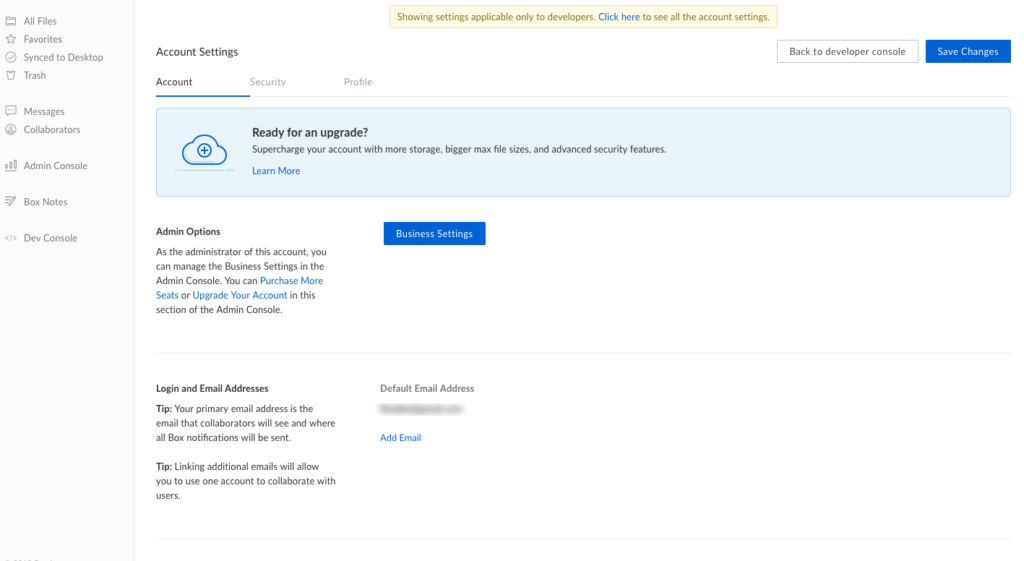Screen dimensions: 1024x561
Task: Open Admin Console sidebar entry
Action: coord(56,166)
